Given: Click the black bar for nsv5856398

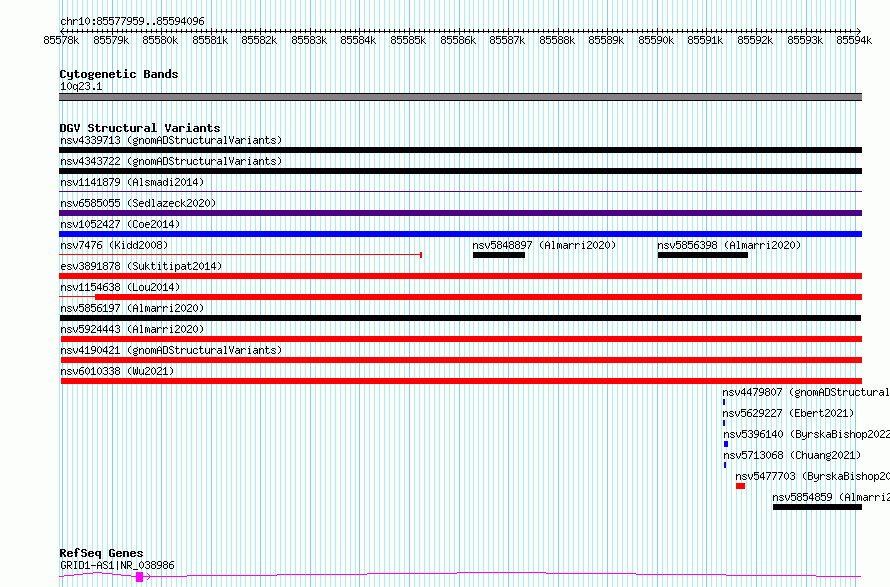Looking at the screenshot, I should [703, 255].
